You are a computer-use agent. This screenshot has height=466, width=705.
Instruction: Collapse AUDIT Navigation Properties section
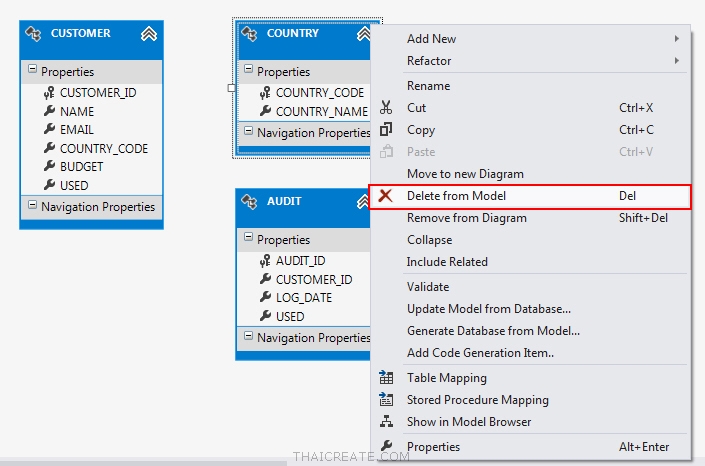click(x=248, y=336)
